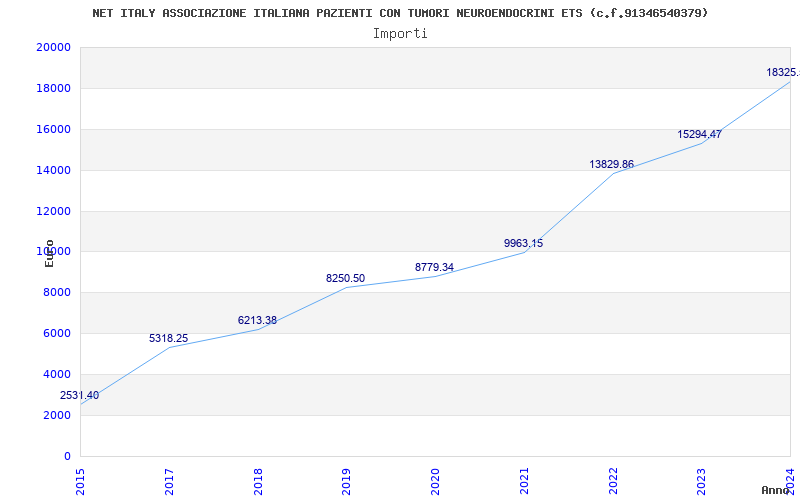
Task: Click the 2021 x-axis year label
Action: [x=524, y=481]
